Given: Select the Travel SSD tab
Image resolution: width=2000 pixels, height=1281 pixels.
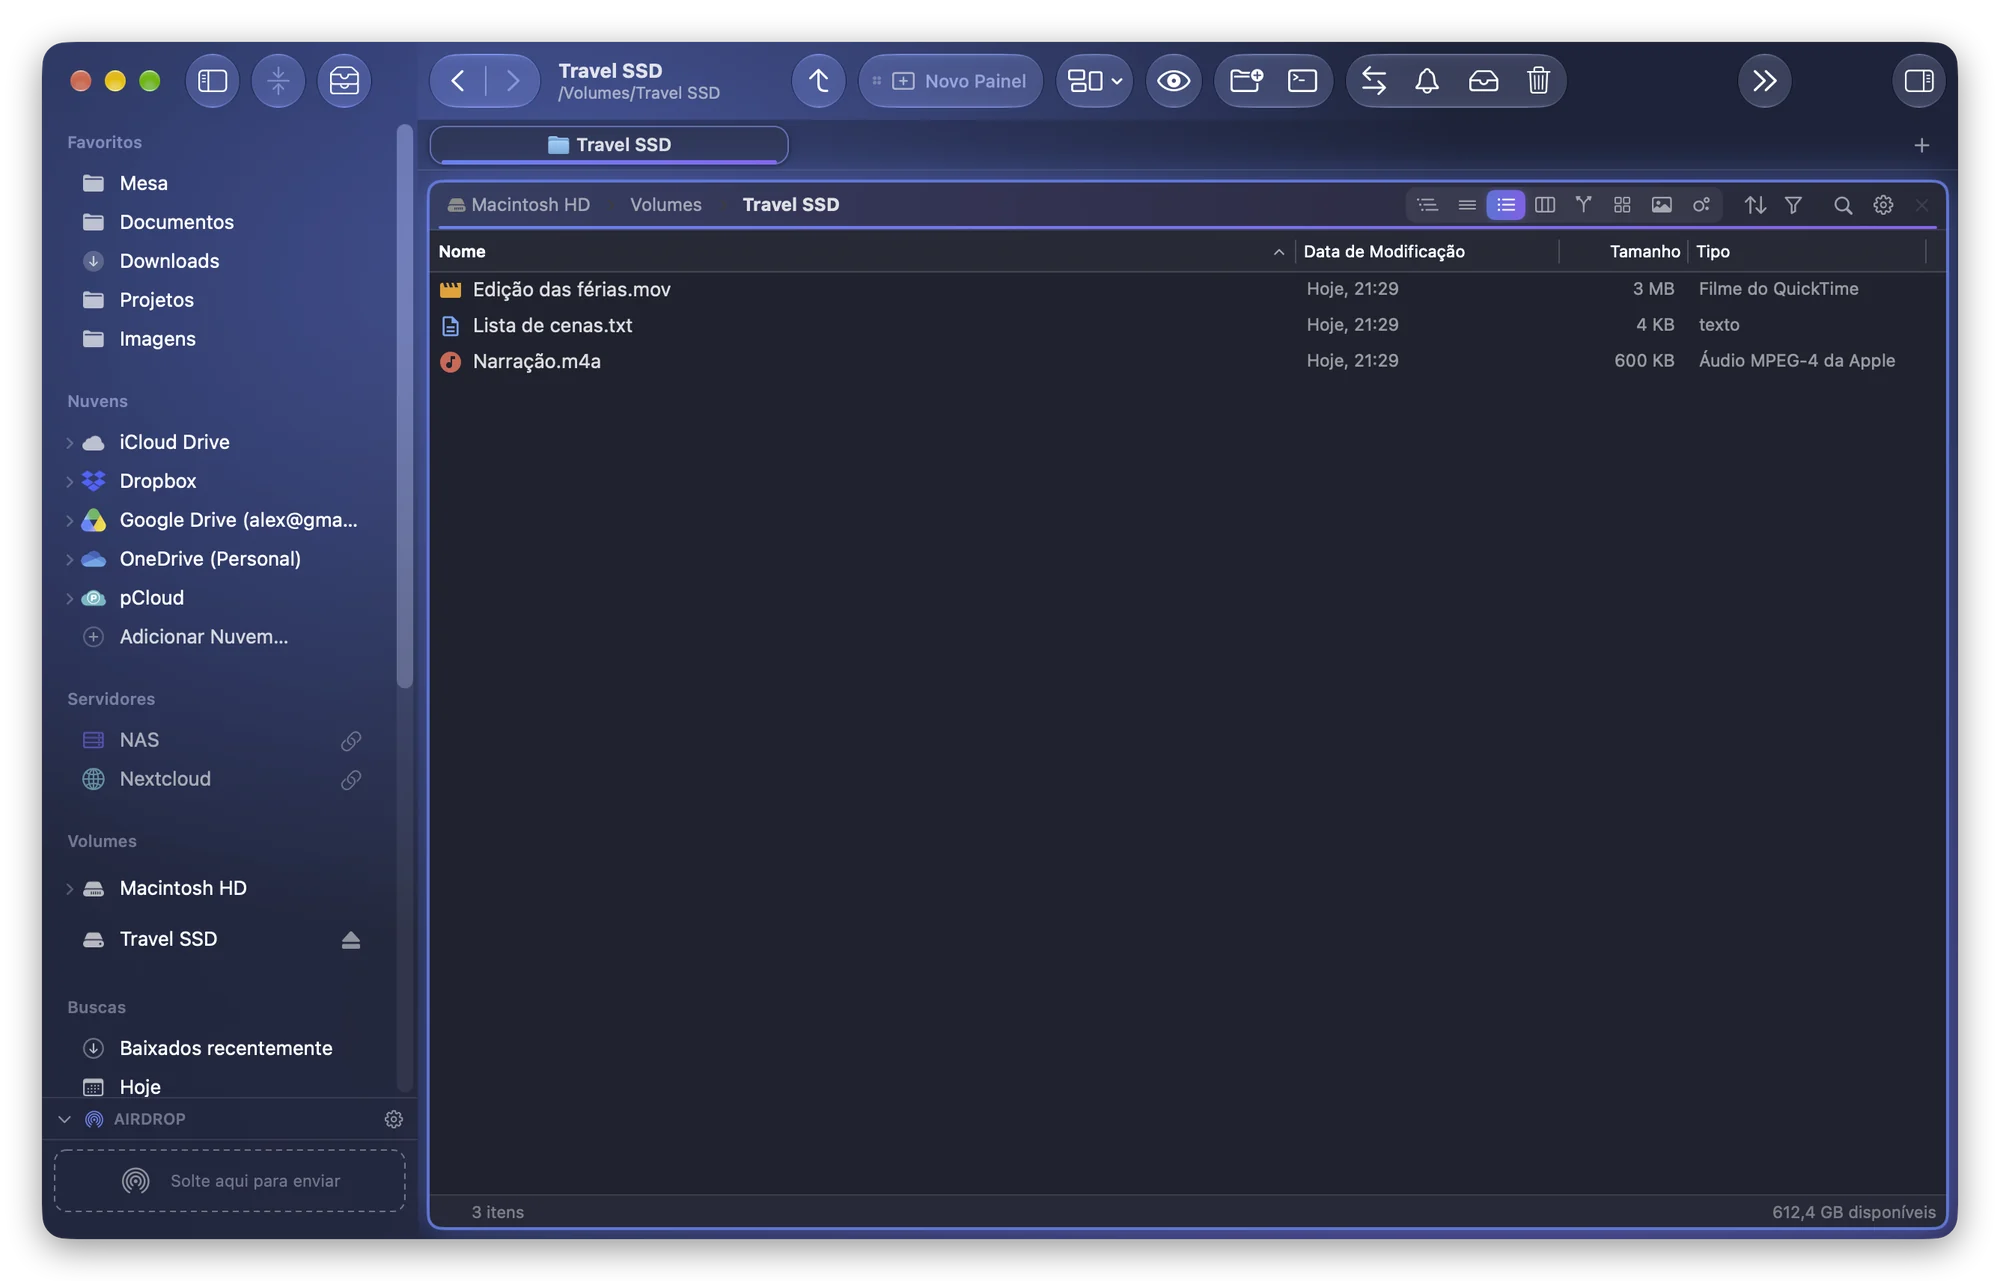Looking at the screenshot, I should (x=609, y=145).
